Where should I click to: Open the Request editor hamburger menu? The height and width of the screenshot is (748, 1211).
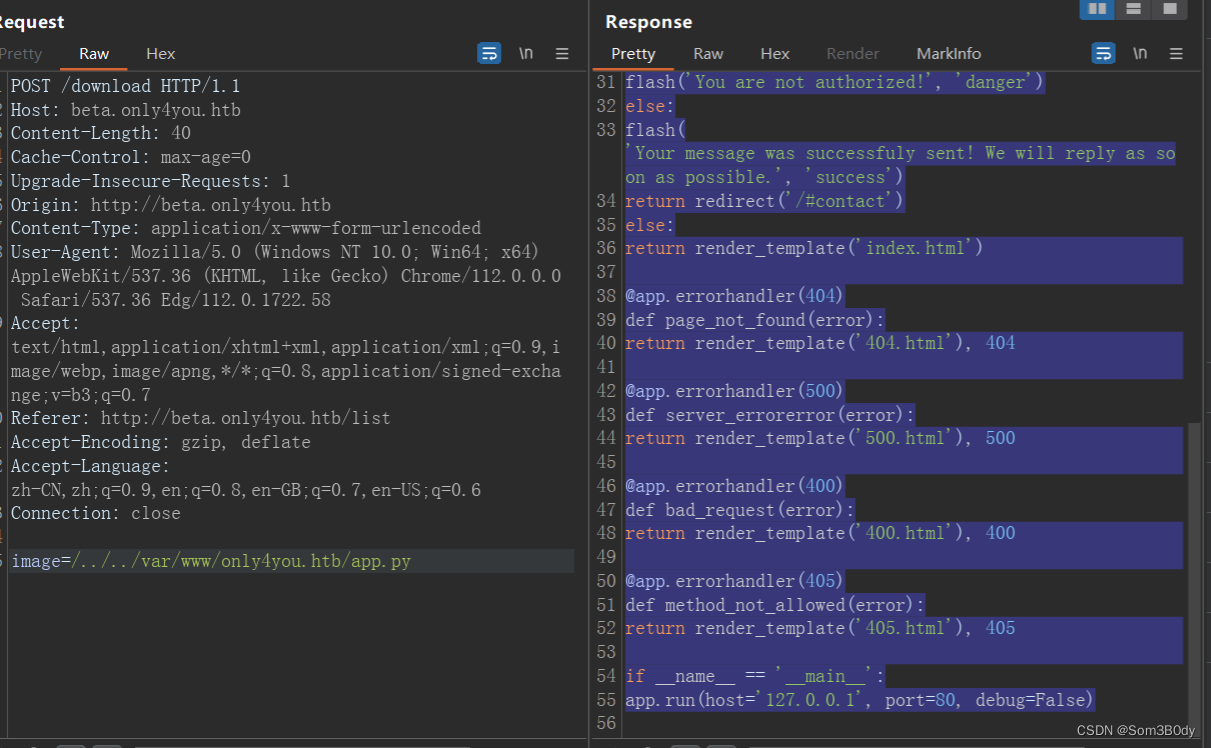(x=562, y=53)
